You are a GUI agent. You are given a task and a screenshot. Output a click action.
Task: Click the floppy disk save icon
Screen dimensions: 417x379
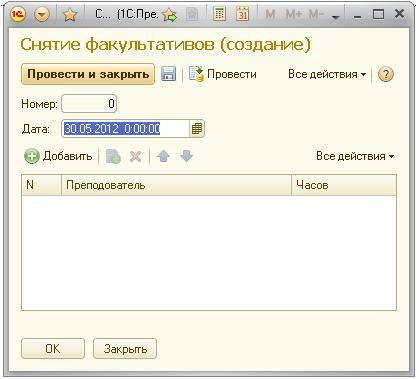169,74
